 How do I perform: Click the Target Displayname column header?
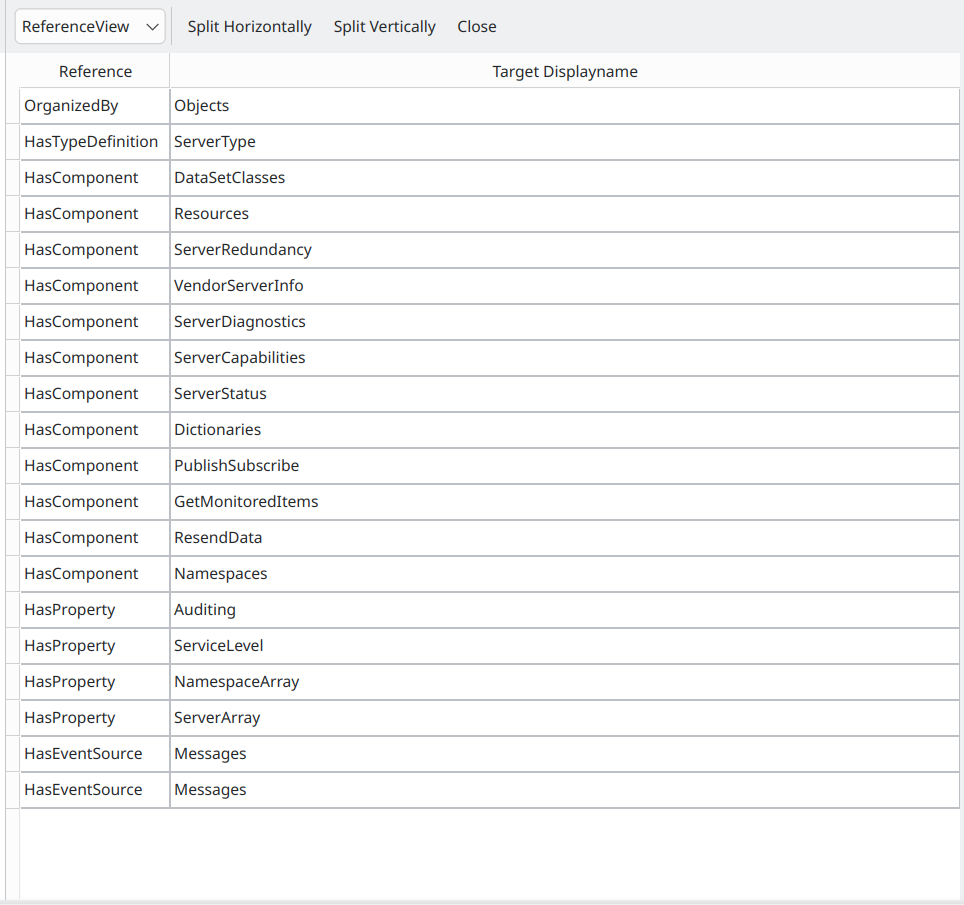pos(564,71)
